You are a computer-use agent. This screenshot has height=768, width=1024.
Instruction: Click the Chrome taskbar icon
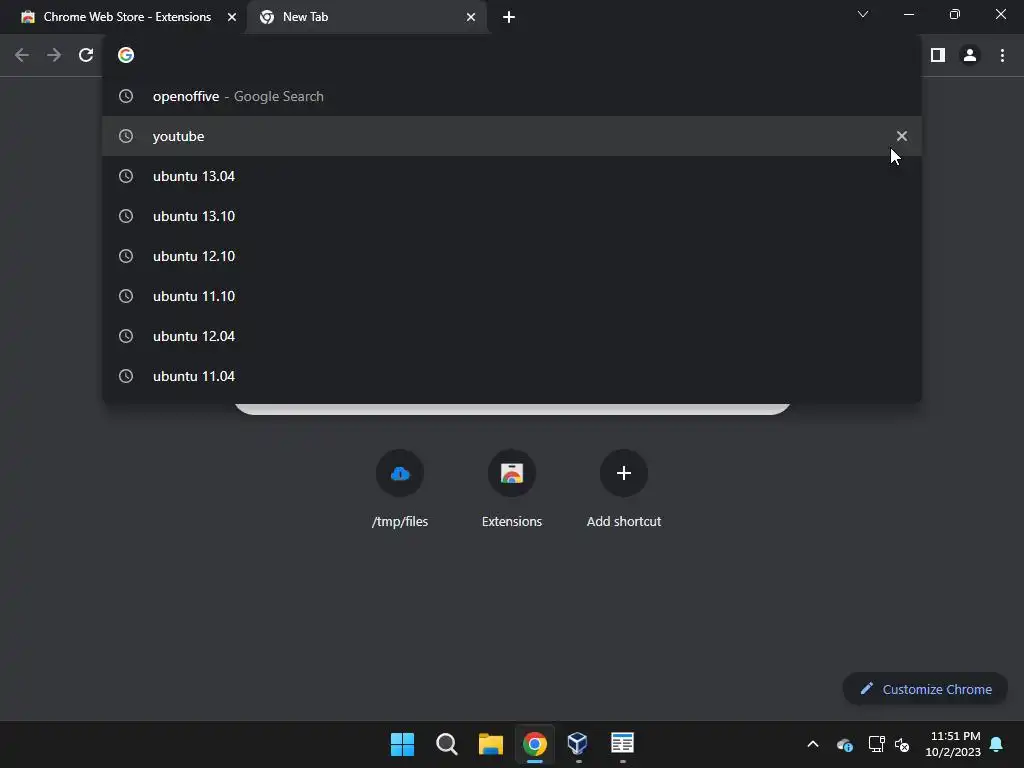[x=535, y=744]
